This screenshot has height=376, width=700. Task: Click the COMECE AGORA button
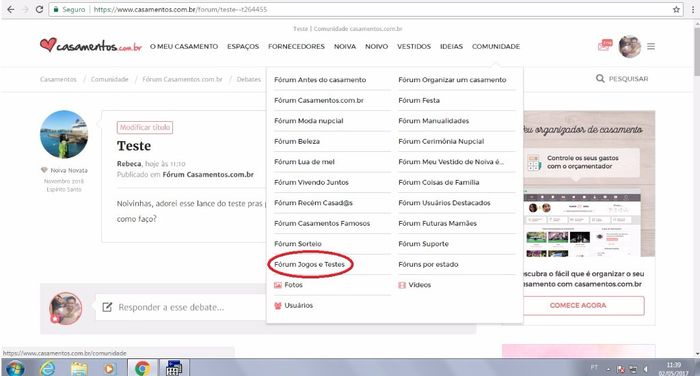coord(583,305)
